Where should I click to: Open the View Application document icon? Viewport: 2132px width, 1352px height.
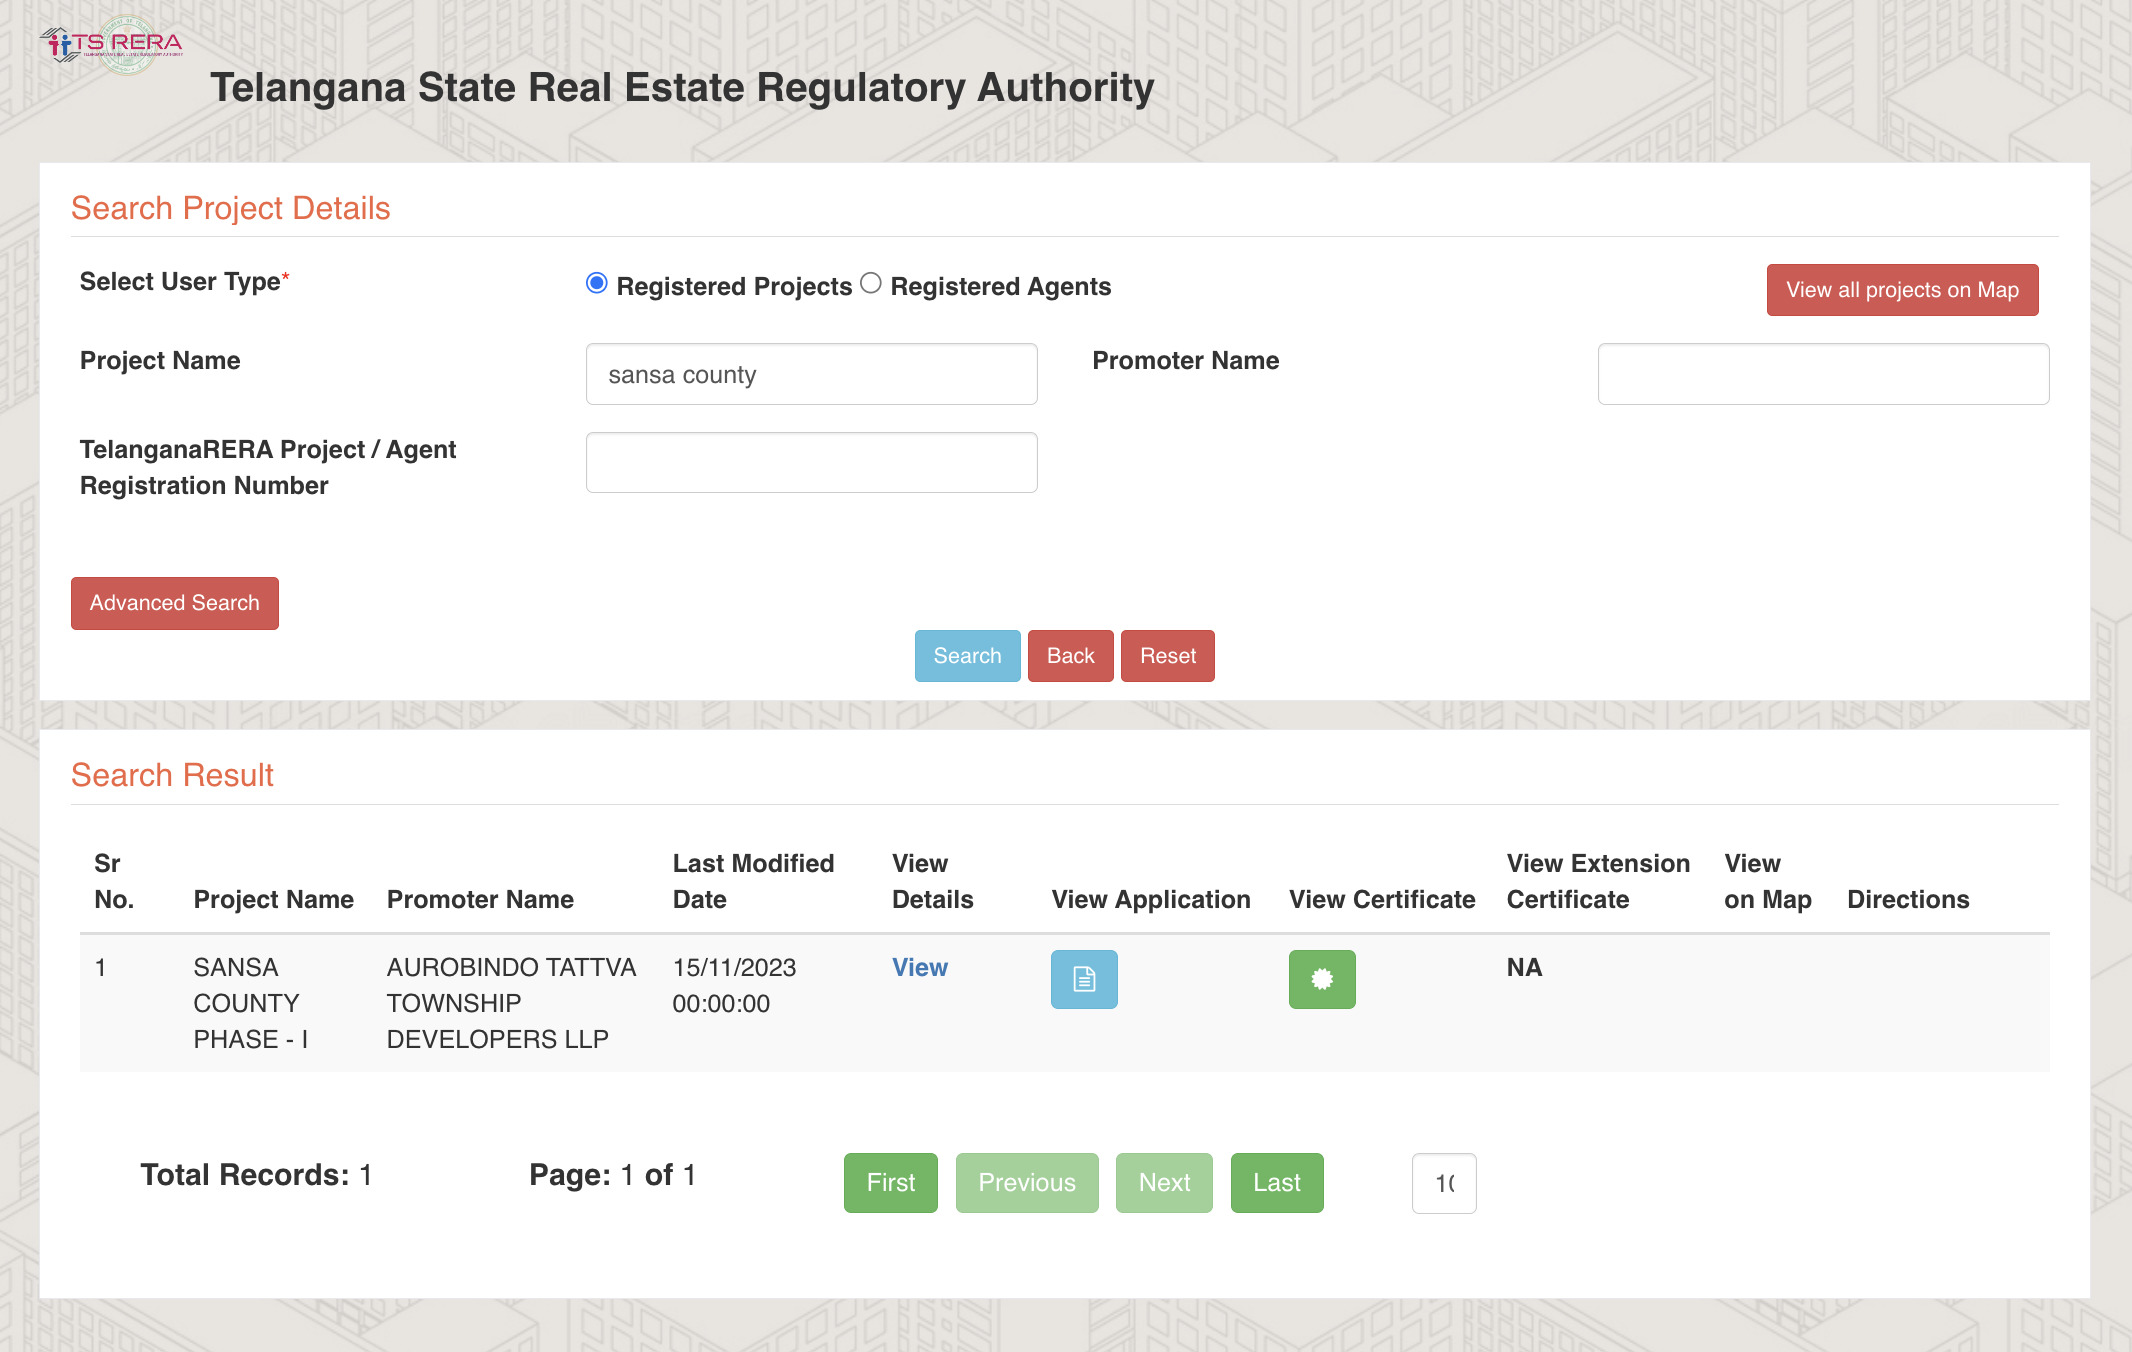tap(1084, 979)
